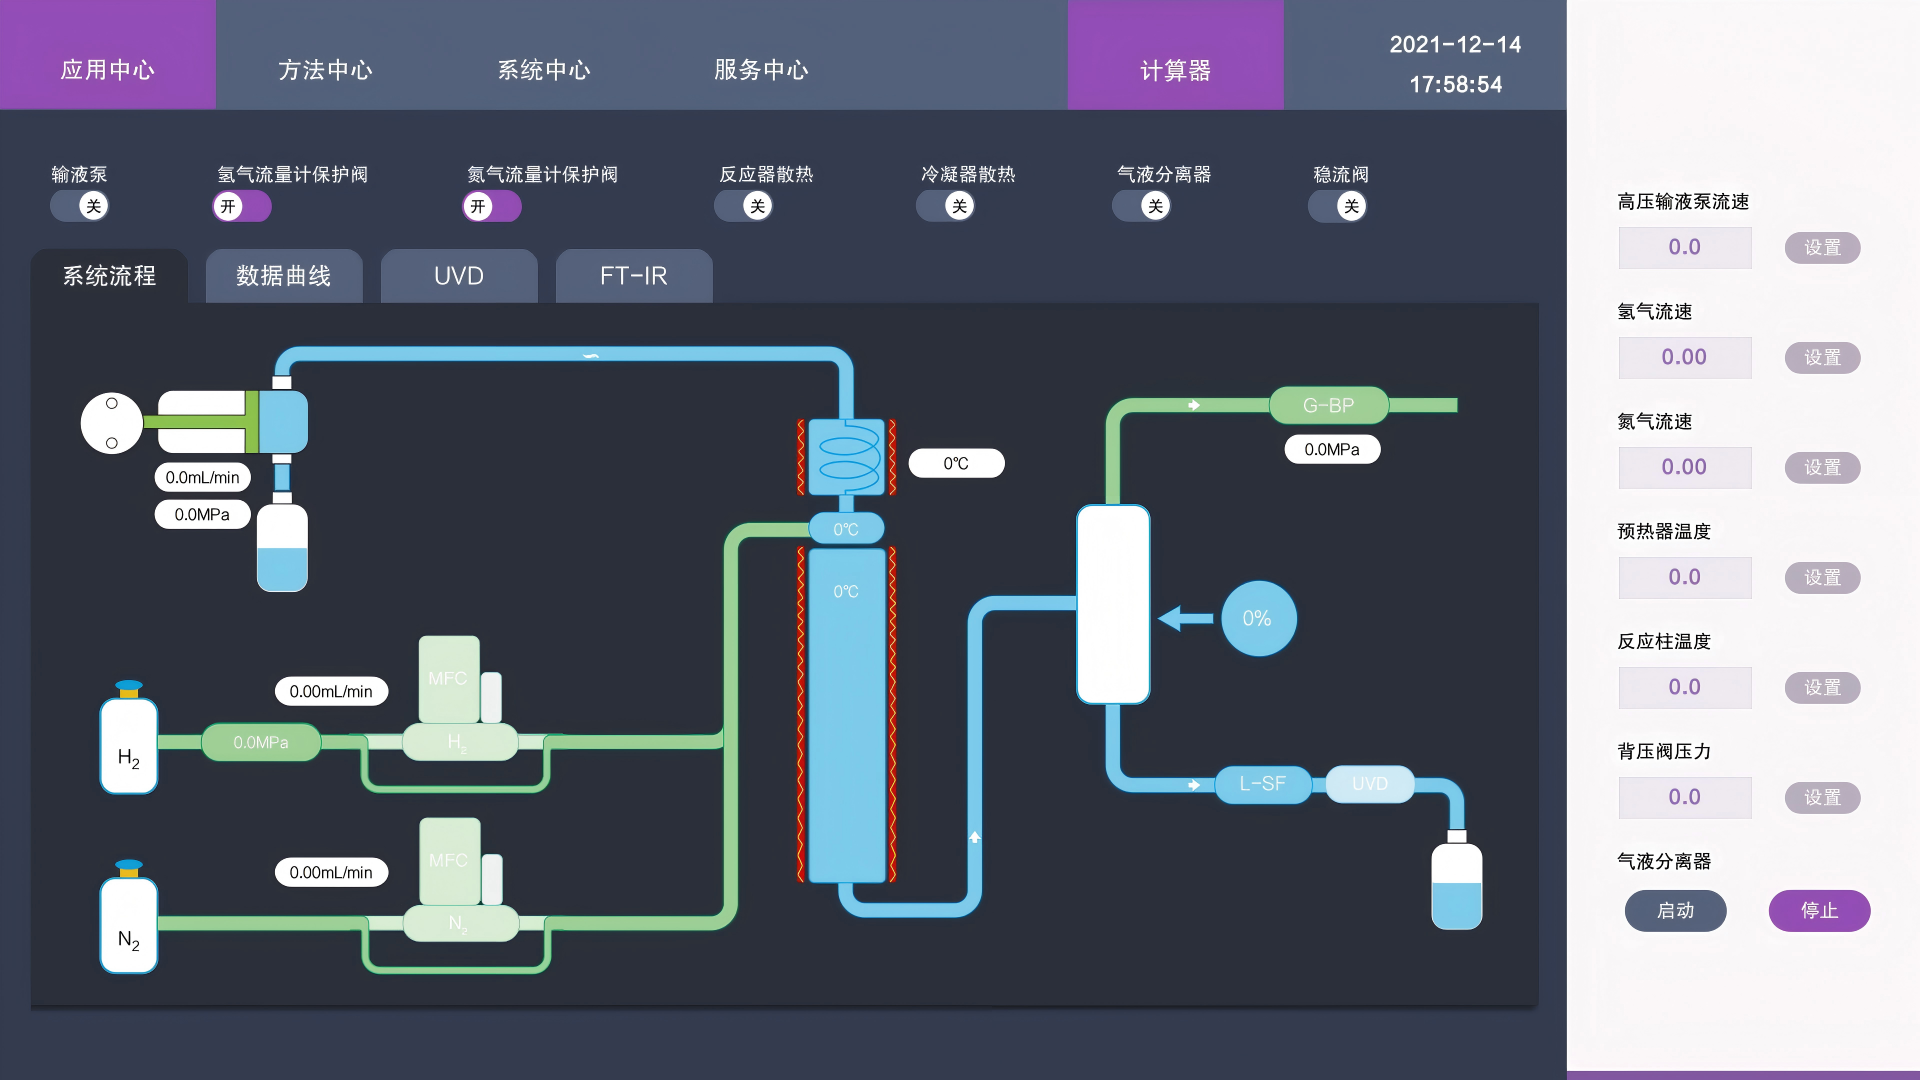The width and height of the screenshot is (1920, 1080).
Task: Toggle the 输液泵 switch on
Action: (80, 206)
